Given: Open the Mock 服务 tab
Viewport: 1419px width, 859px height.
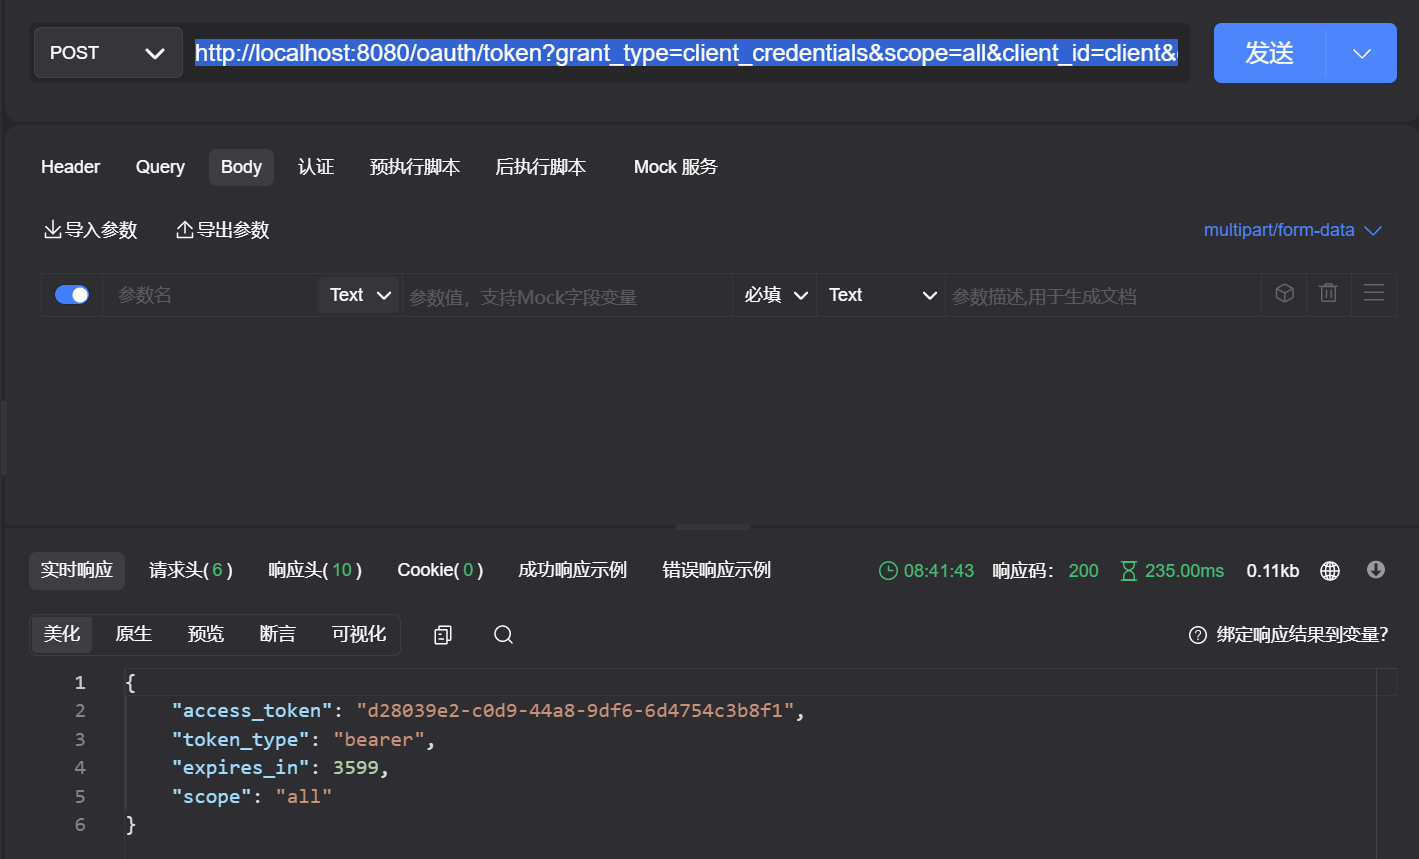Looking at the screenshot, I should 676,167.
